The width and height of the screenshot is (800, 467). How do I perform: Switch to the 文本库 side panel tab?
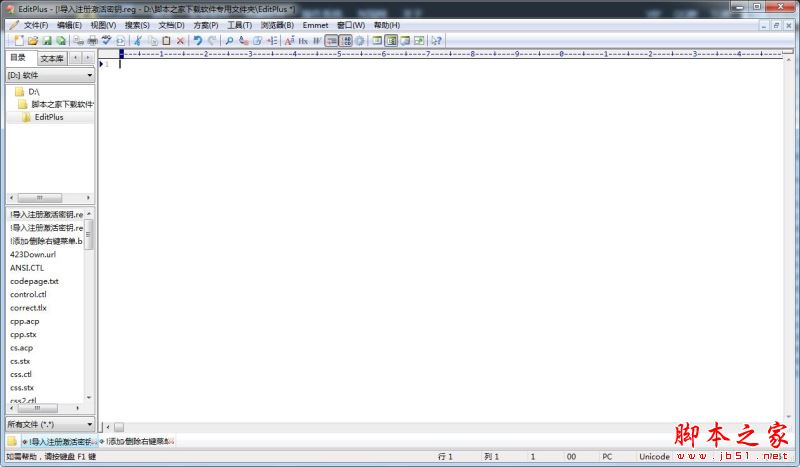(x=52, y=58)
